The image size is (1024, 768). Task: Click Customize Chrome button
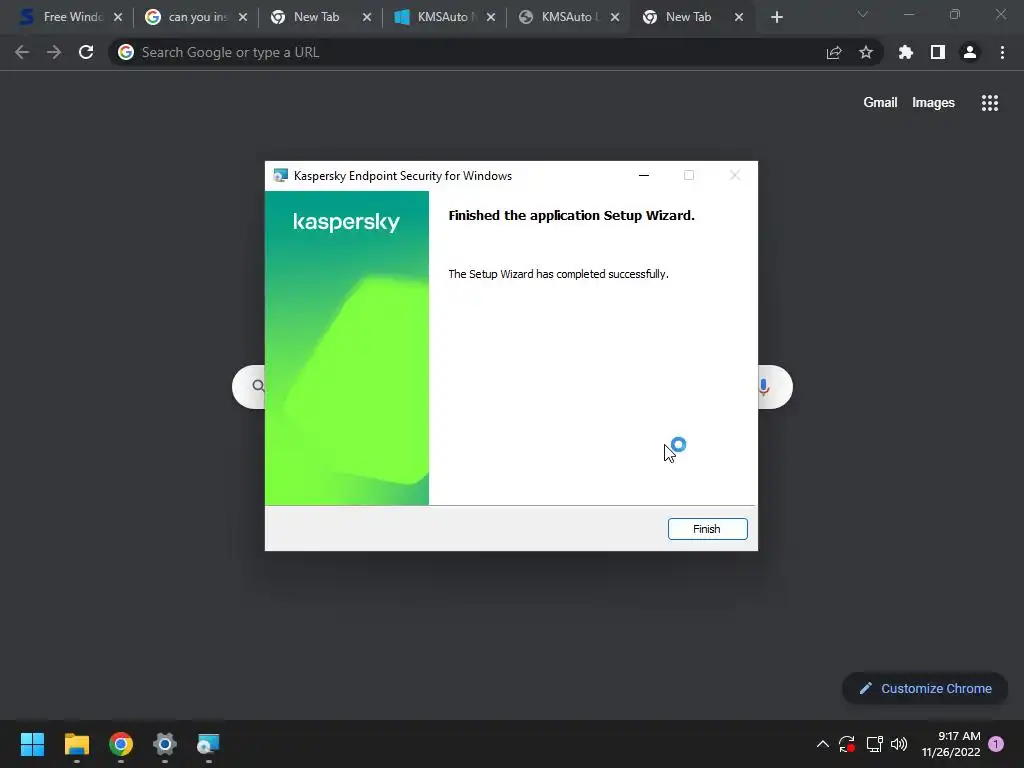[925, 688]
